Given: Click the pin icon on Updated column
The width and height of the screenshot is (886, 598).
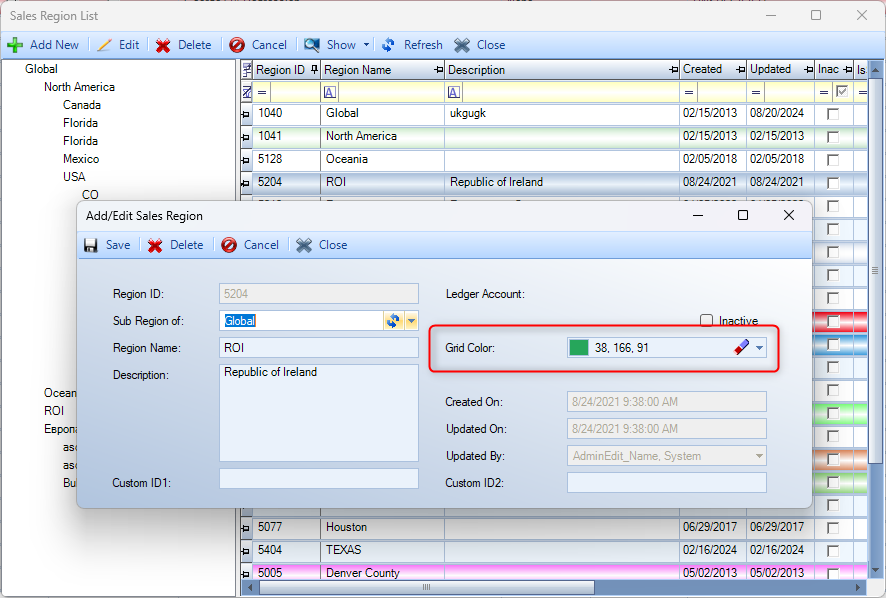Looking at the screenshot, I should [809, 70].
